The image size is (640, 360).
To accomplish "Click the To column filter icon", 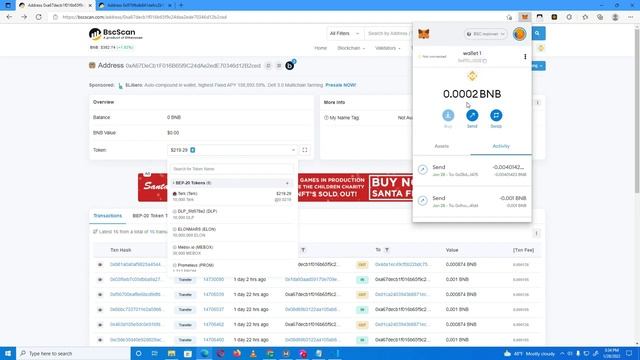I will (x=387, y=250).
